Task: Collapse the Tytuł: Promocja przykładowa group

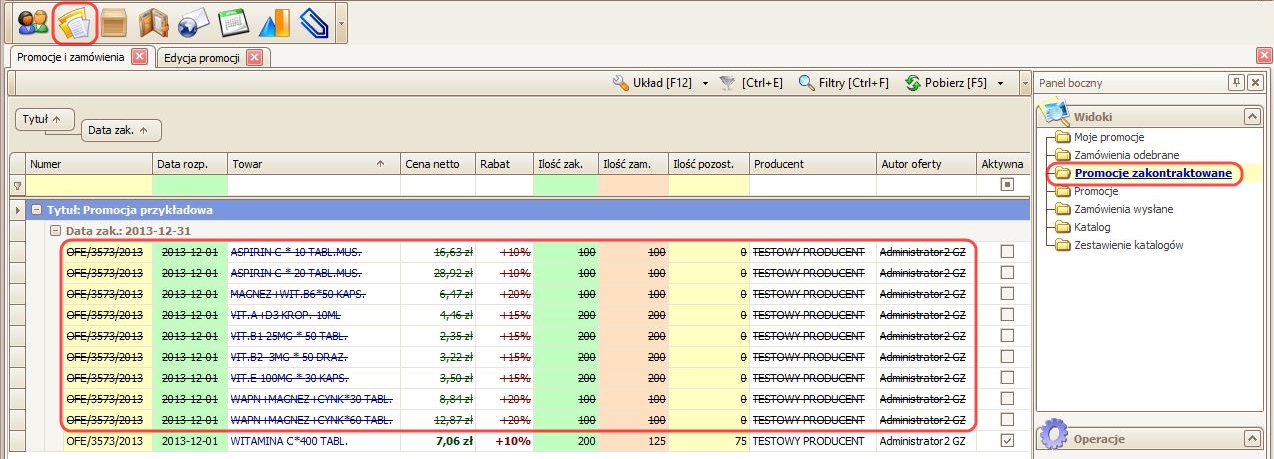Action: [36, 210]
